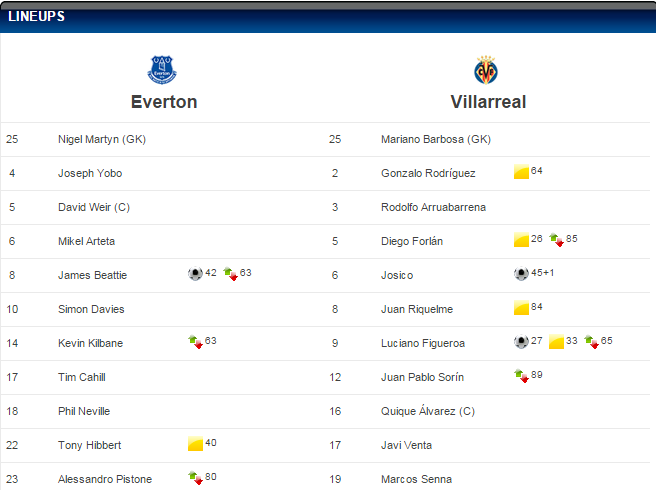Select player Mikel Arteta

tap(87, 241)
